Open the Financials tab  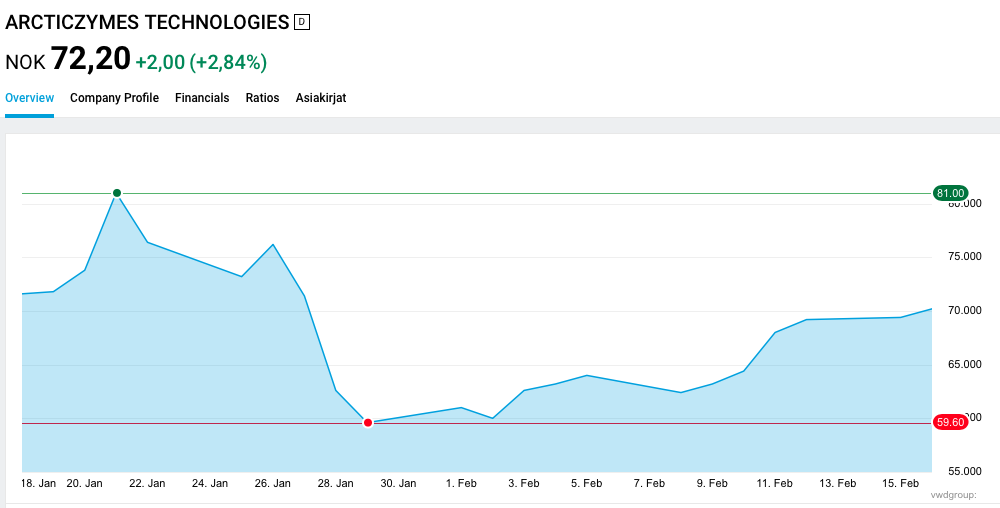click(202, 98)
